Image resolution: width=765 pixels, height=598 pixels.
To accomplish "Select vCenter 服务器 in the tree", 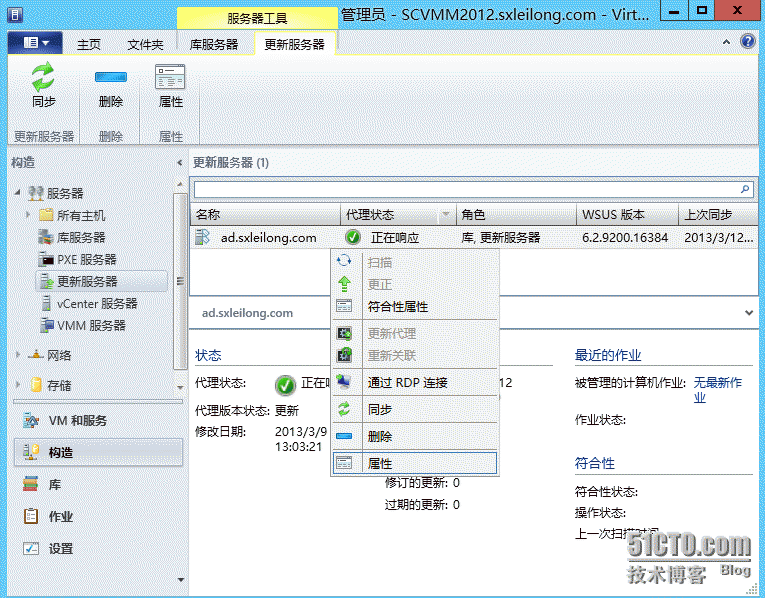I will point(90,303).
